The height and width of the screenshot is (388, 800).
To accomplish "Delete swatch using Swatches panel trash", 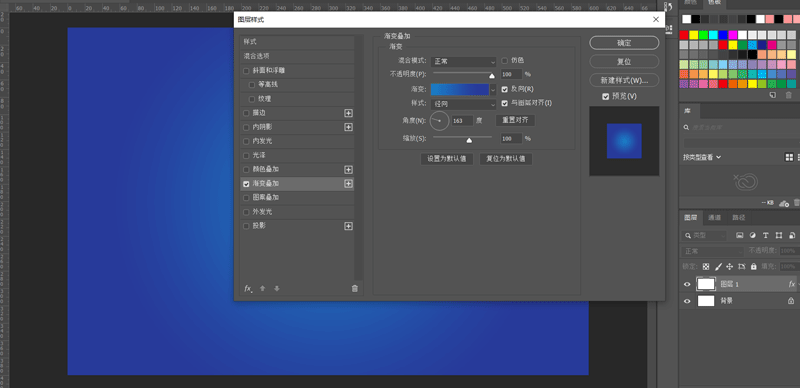I will (788, 95).
